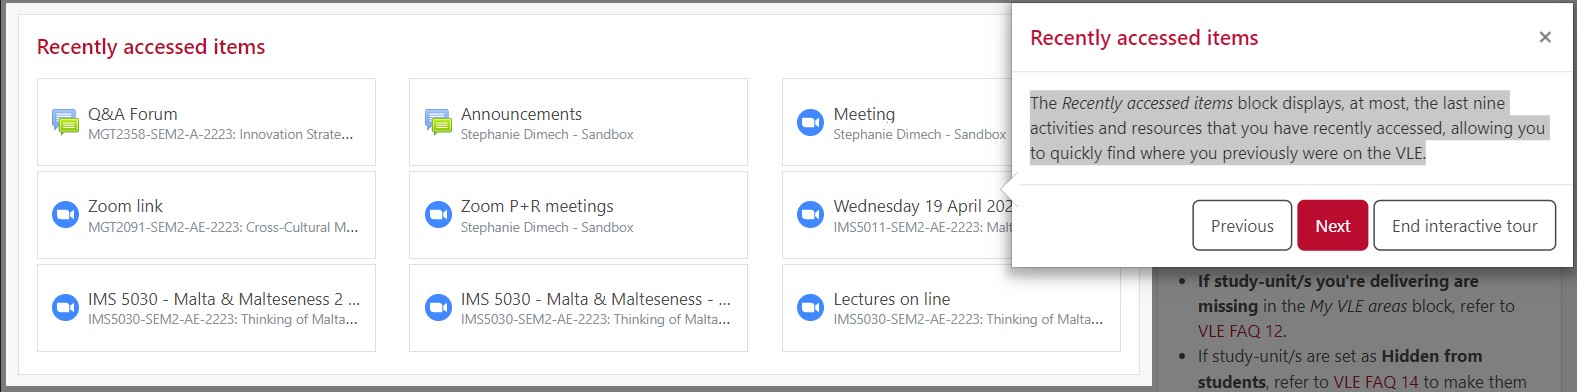Click the Q&A Forum chat icon
This screenshot has width=1577, height=392.
[x=65, y=122]
